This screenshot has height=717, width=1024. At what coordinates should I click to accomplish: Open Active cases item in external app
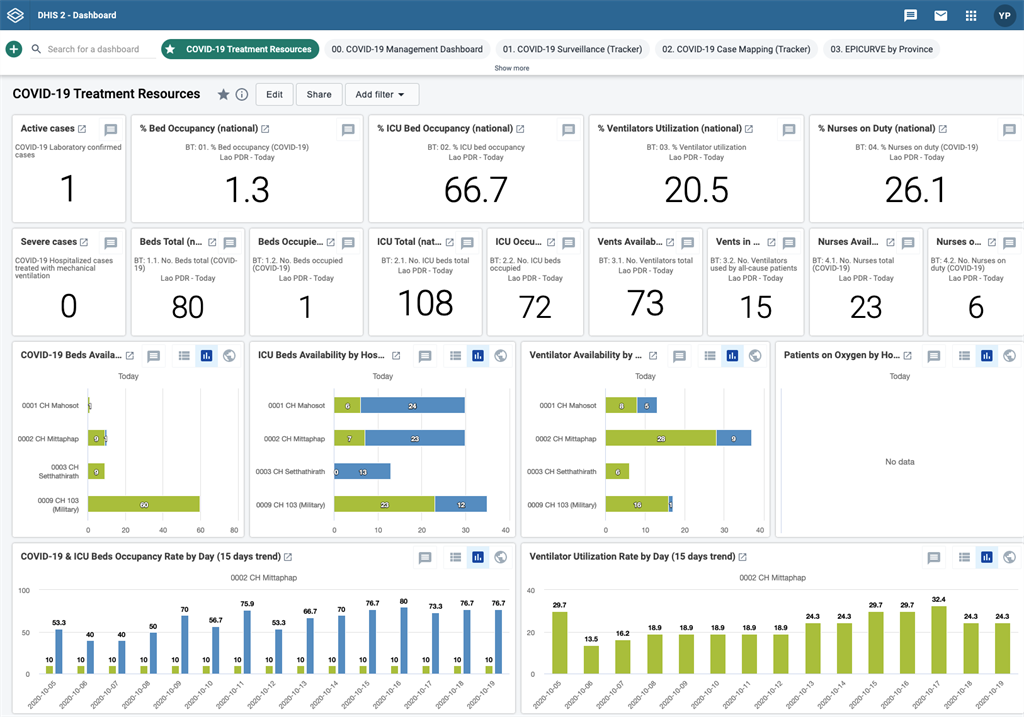pos(82,129)
